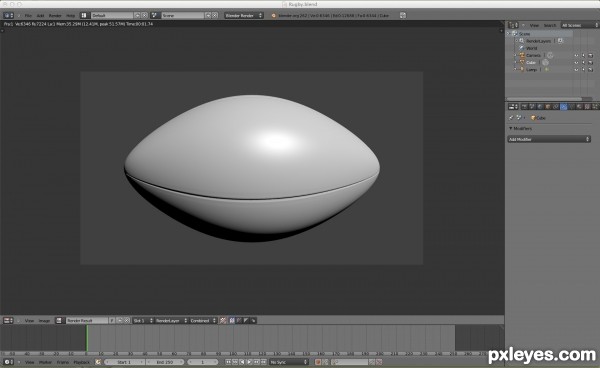Switch to Object properties tab icon
Image resolution: width=600 pixels, height=368 pixels.
[548, 107]
